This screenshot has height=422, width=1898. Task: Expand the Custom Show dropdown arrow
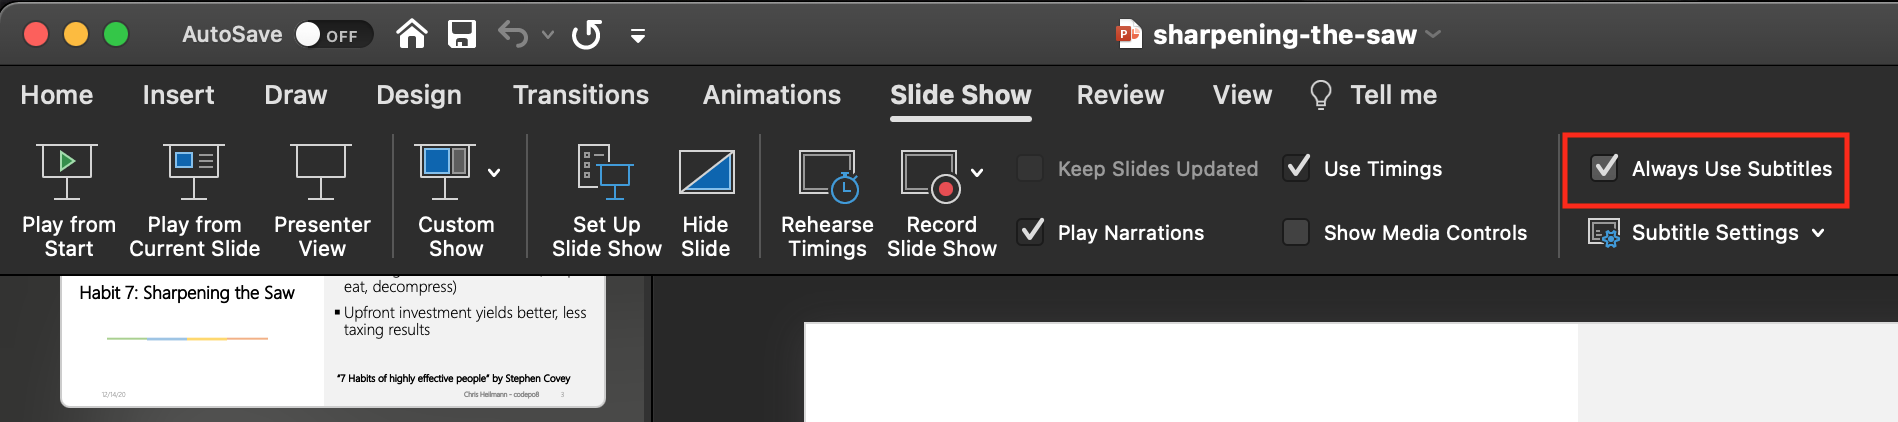pyautogui.click(x=494, y=173)
